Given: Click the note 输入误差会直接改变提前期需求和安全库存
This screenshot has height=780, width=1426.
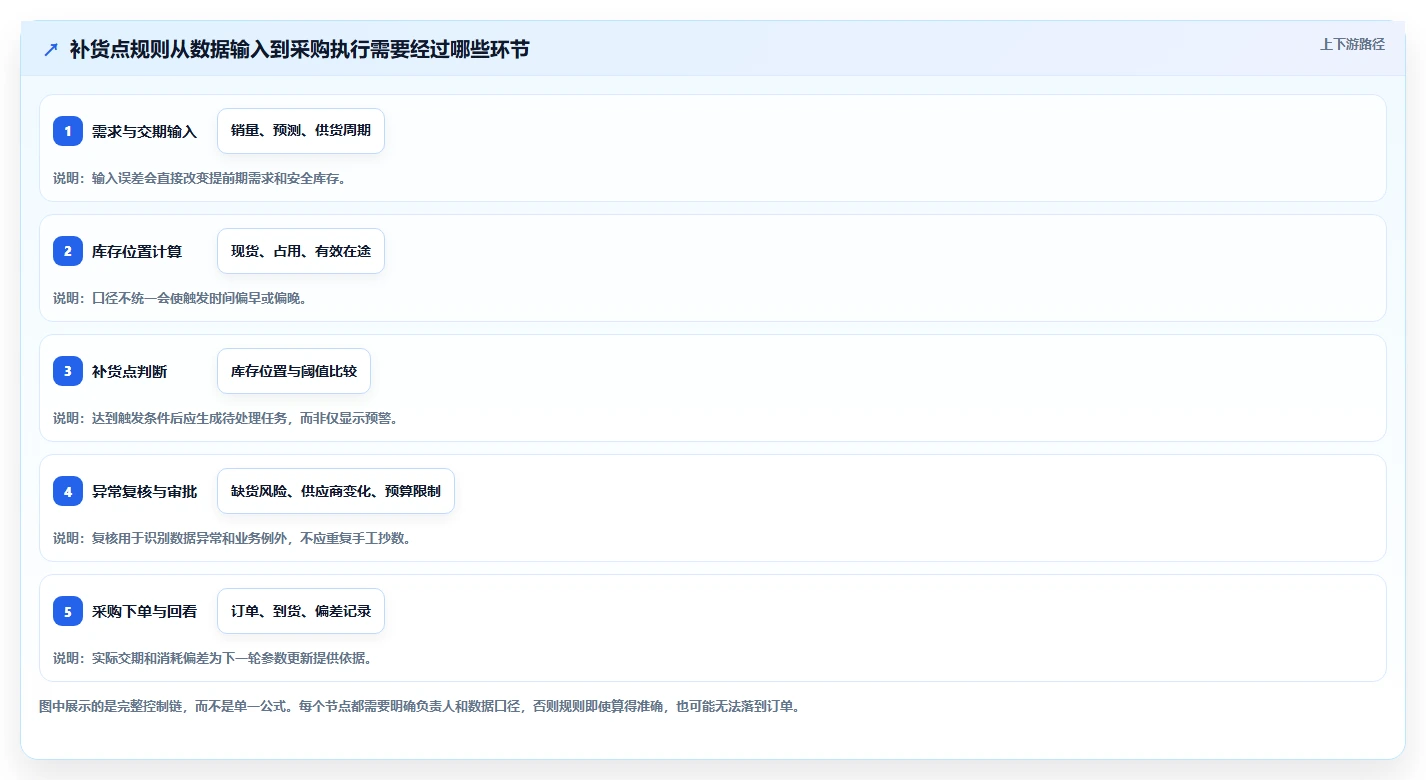Looking at the screenshot, I should click(x=199, y=178).
